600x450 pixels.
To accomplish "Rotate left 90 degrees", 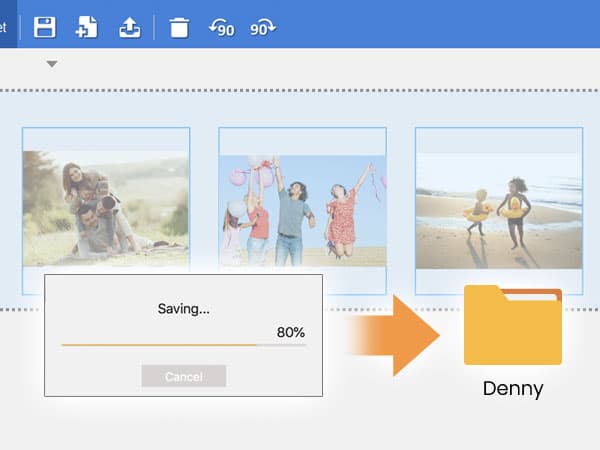I will pos(221,28).
